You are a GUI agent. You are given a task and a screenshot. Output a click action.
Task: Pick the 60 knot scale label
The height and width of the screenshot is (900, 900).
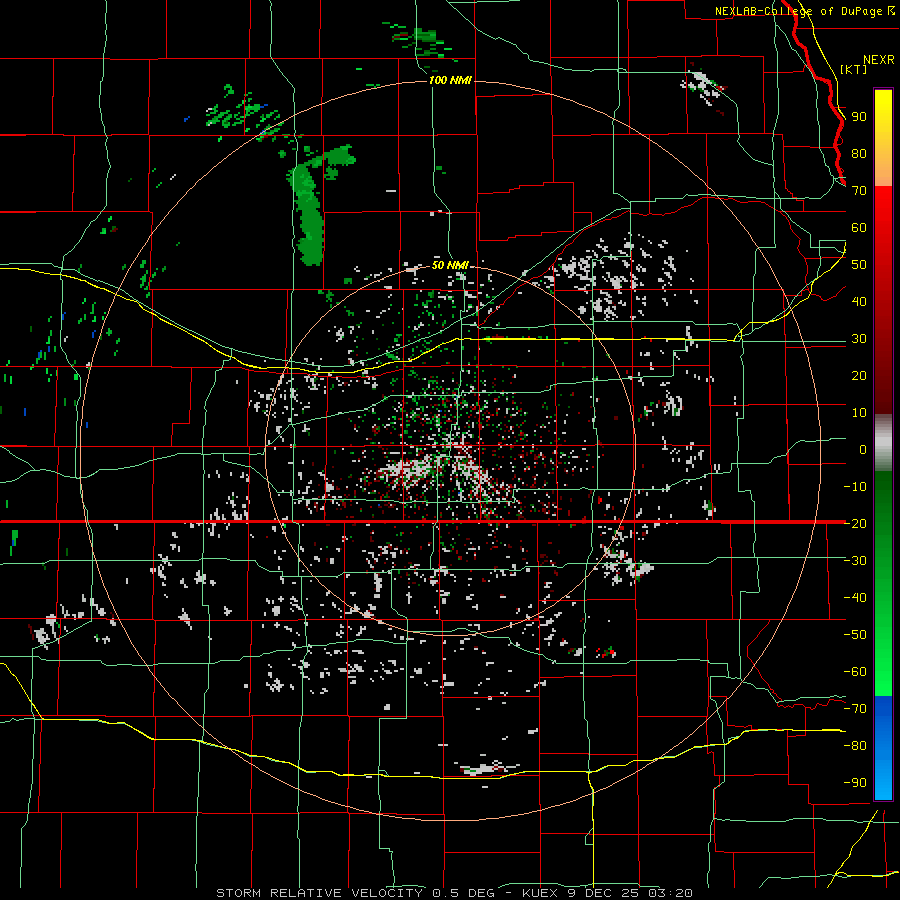click(859, 228)
